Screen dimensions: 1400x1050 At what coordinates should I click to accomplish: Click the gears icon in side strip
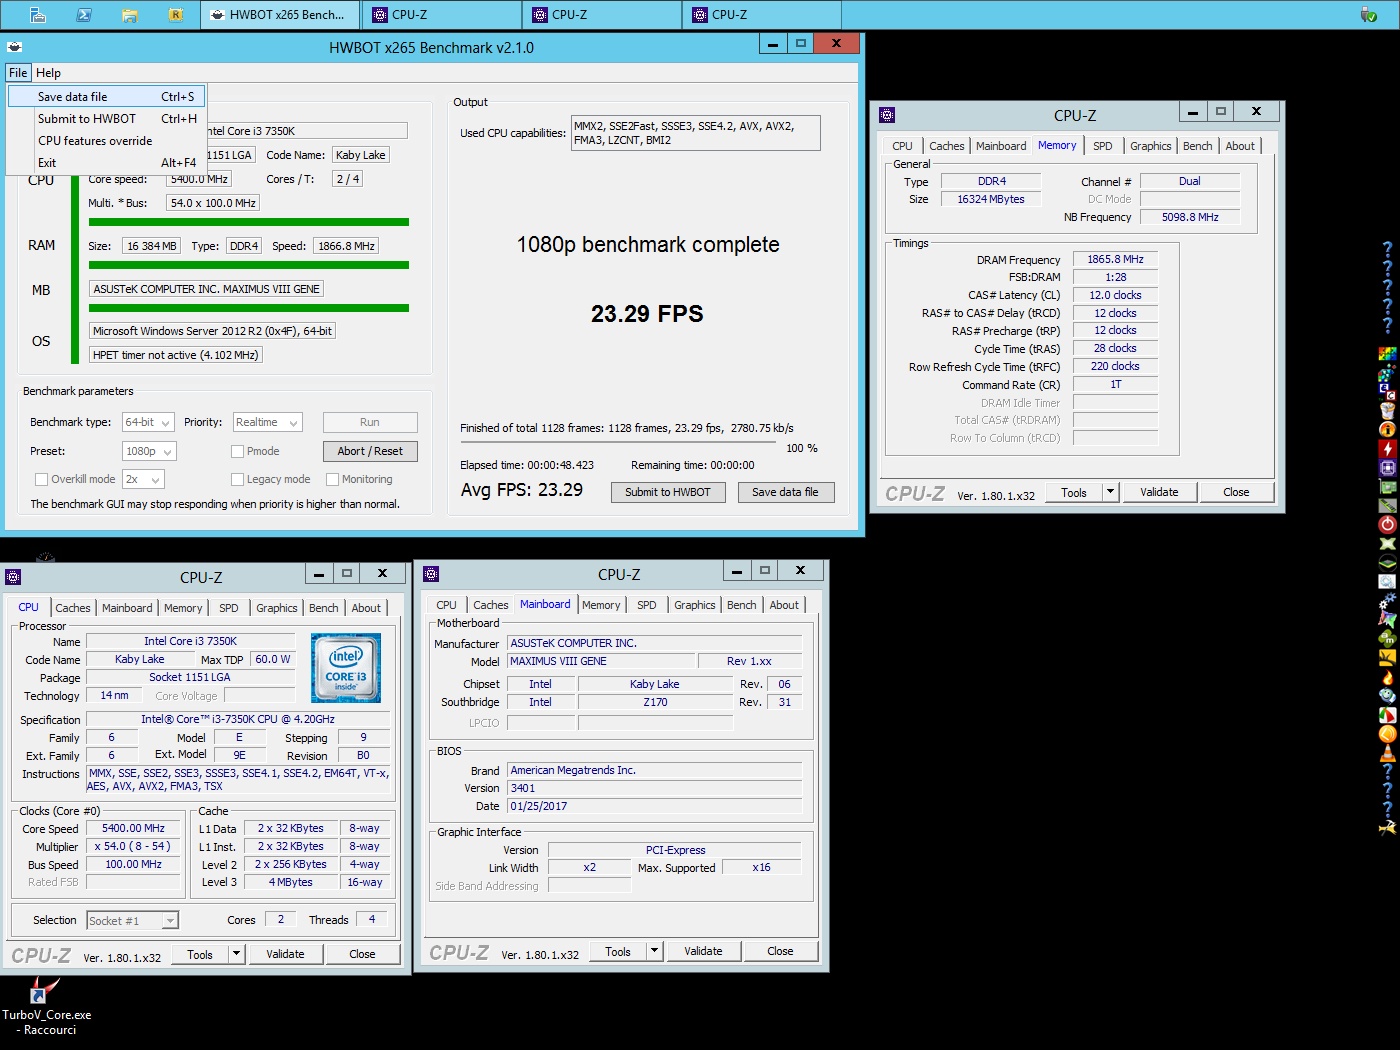(x=1387, y=601)
